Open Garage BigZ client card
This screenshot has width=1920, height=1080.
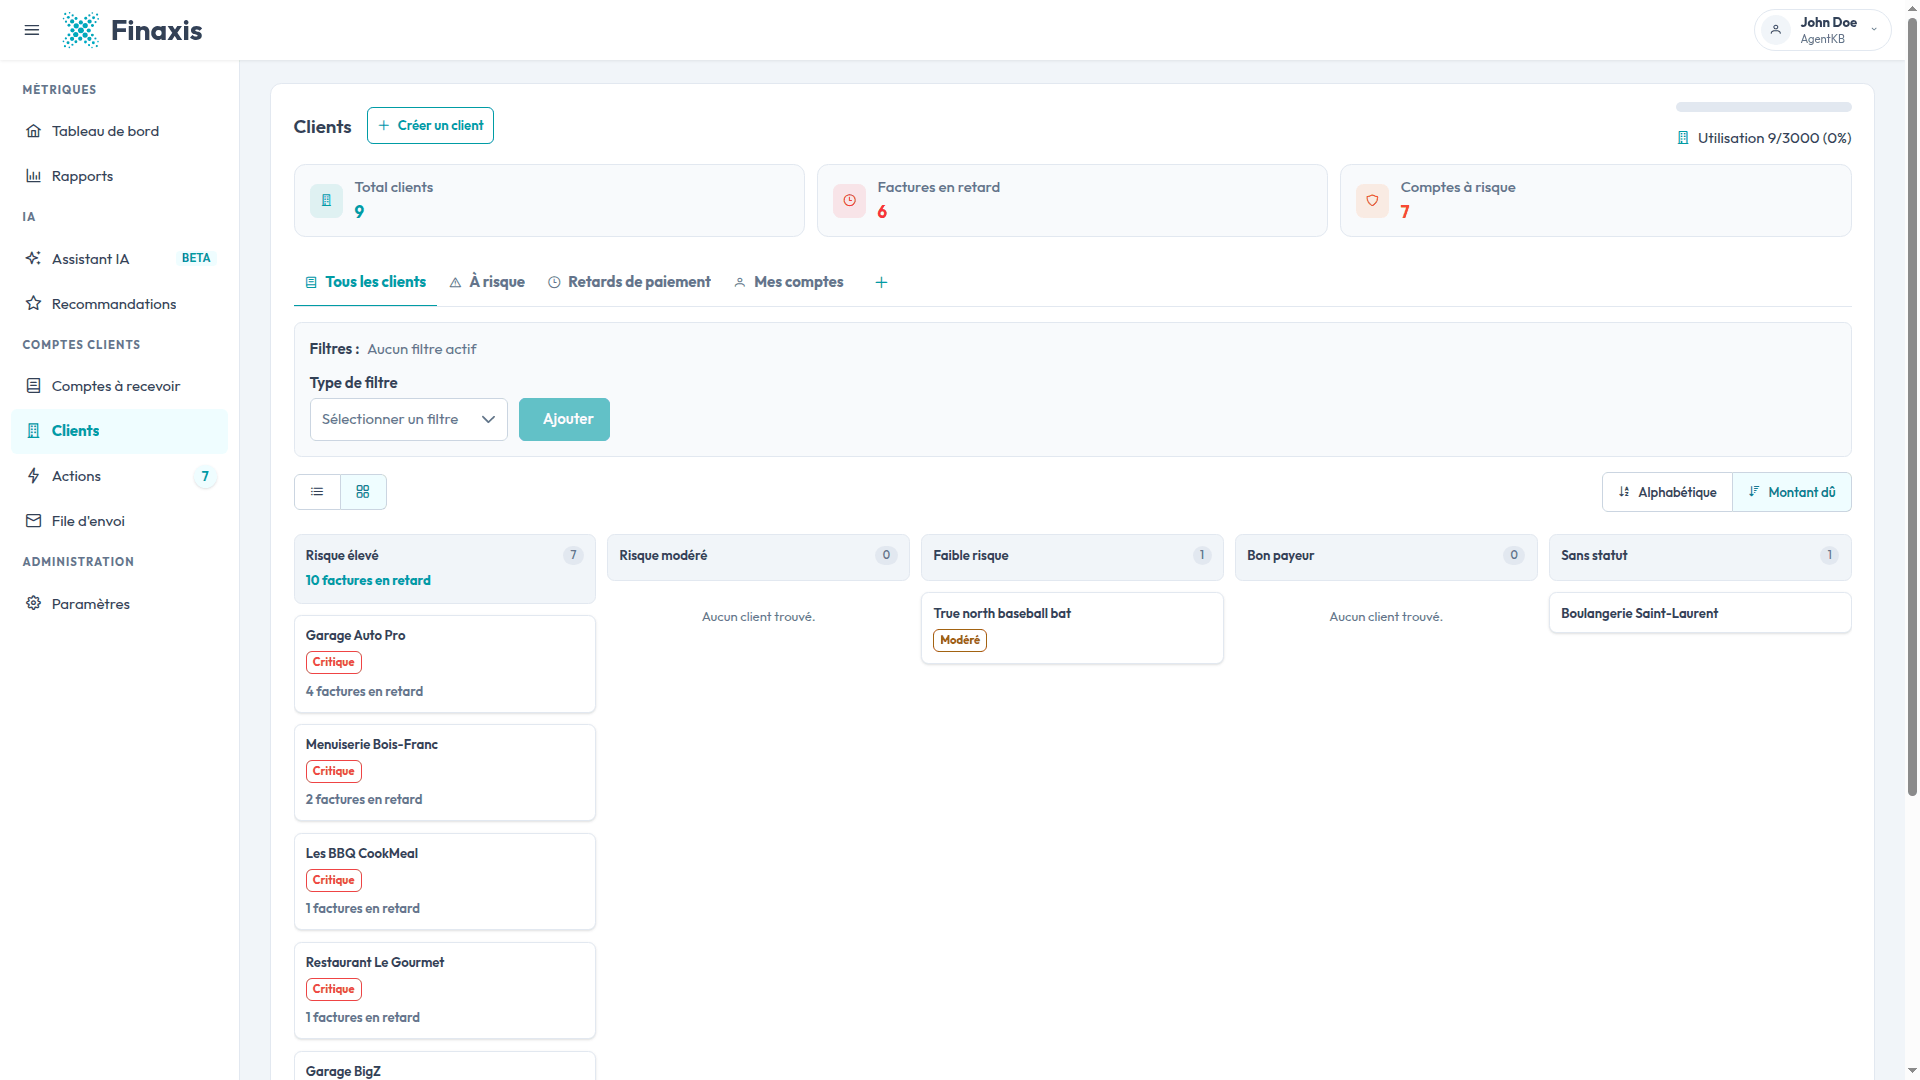point(445,1066)
